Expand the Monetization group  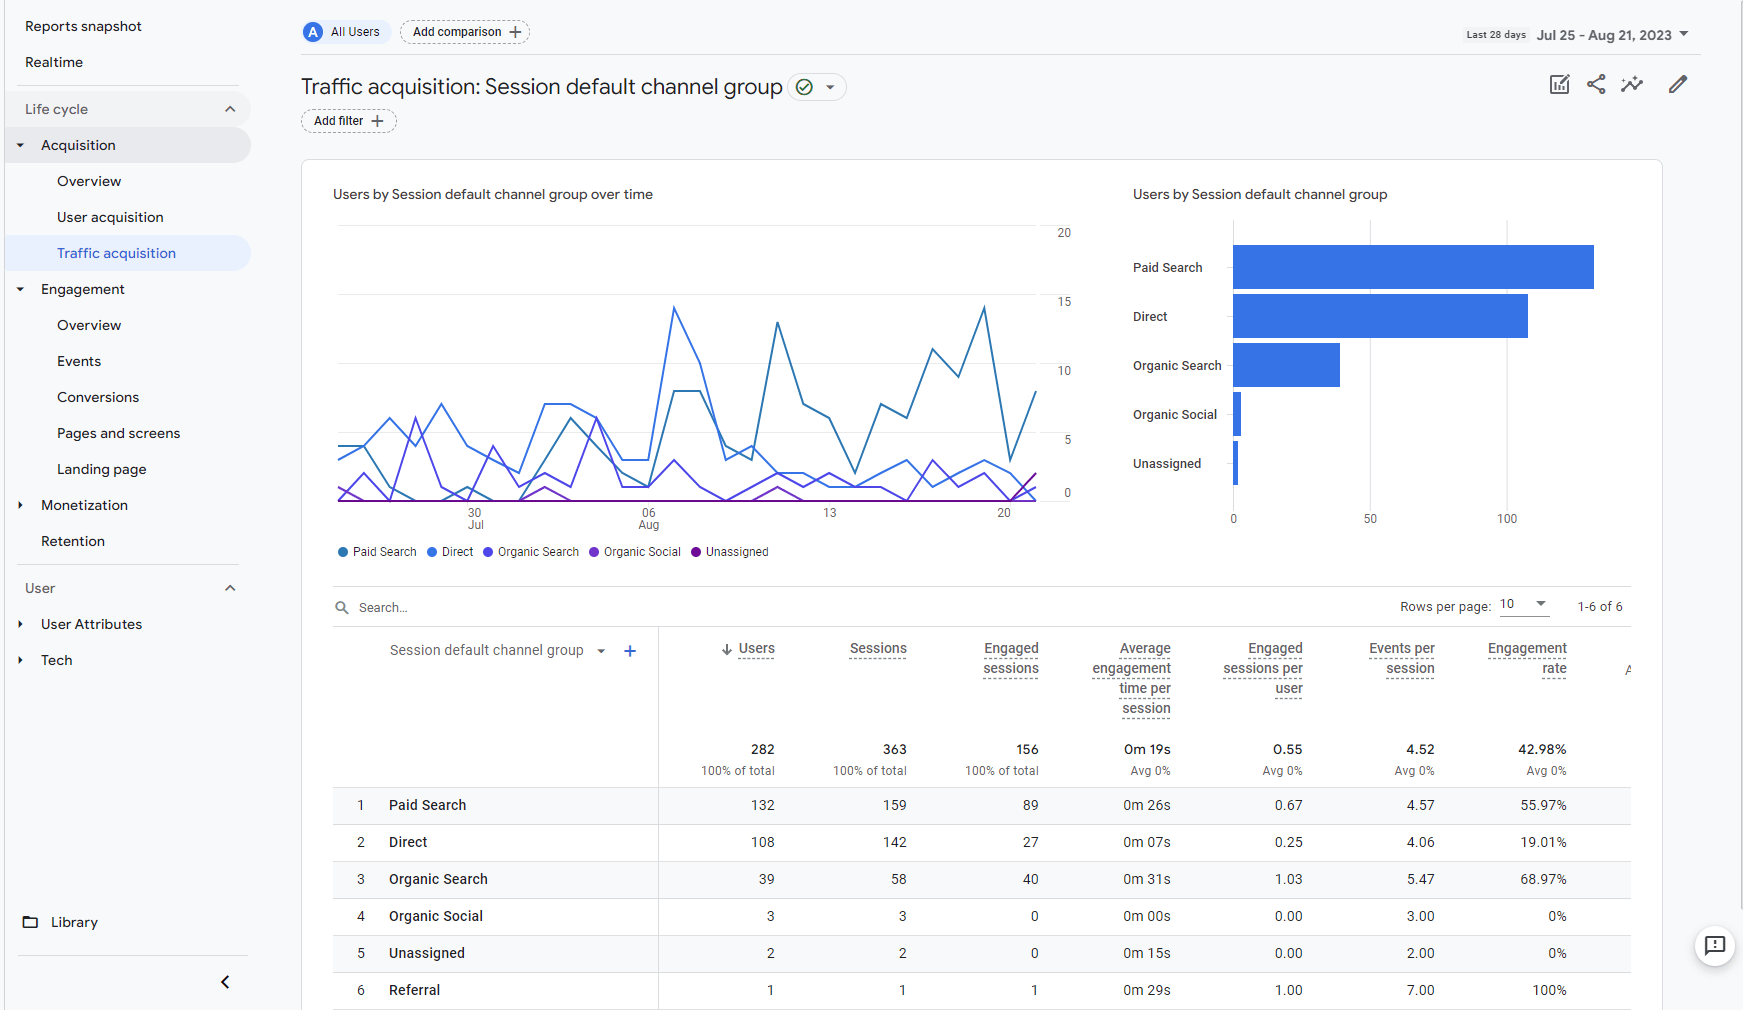20,505
